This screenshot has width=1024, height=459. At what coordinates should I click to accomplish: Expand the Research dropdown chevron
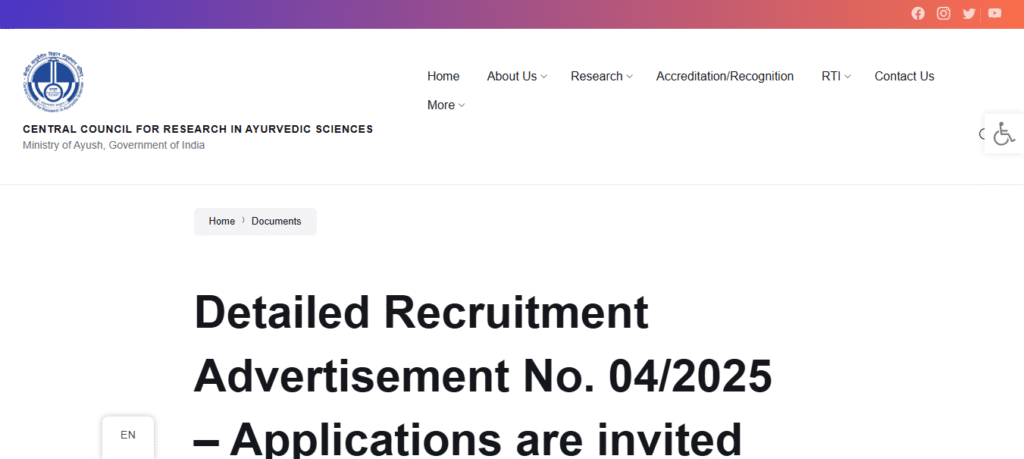tap(630, 77)
